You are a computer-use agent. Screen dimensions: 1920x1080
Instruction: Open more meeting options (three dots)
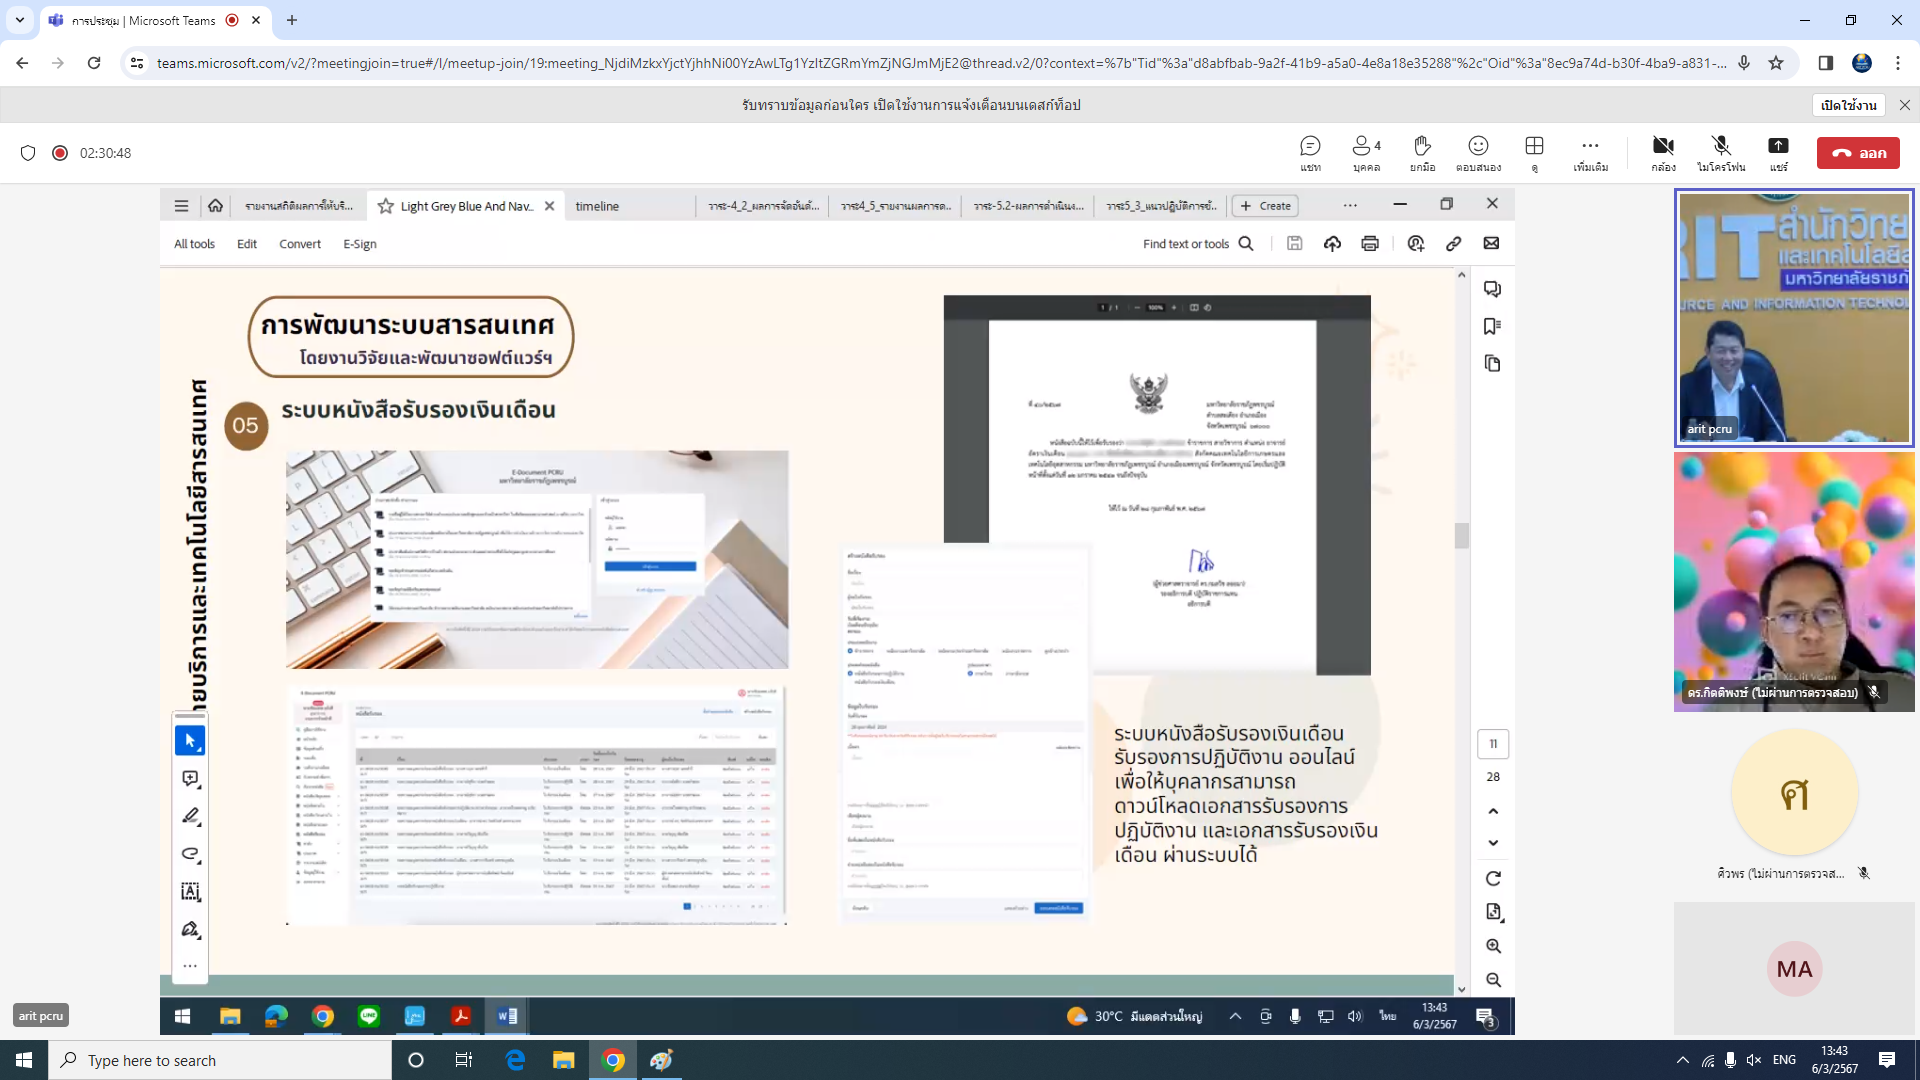pyautogui.click(x=1590, y=153)
